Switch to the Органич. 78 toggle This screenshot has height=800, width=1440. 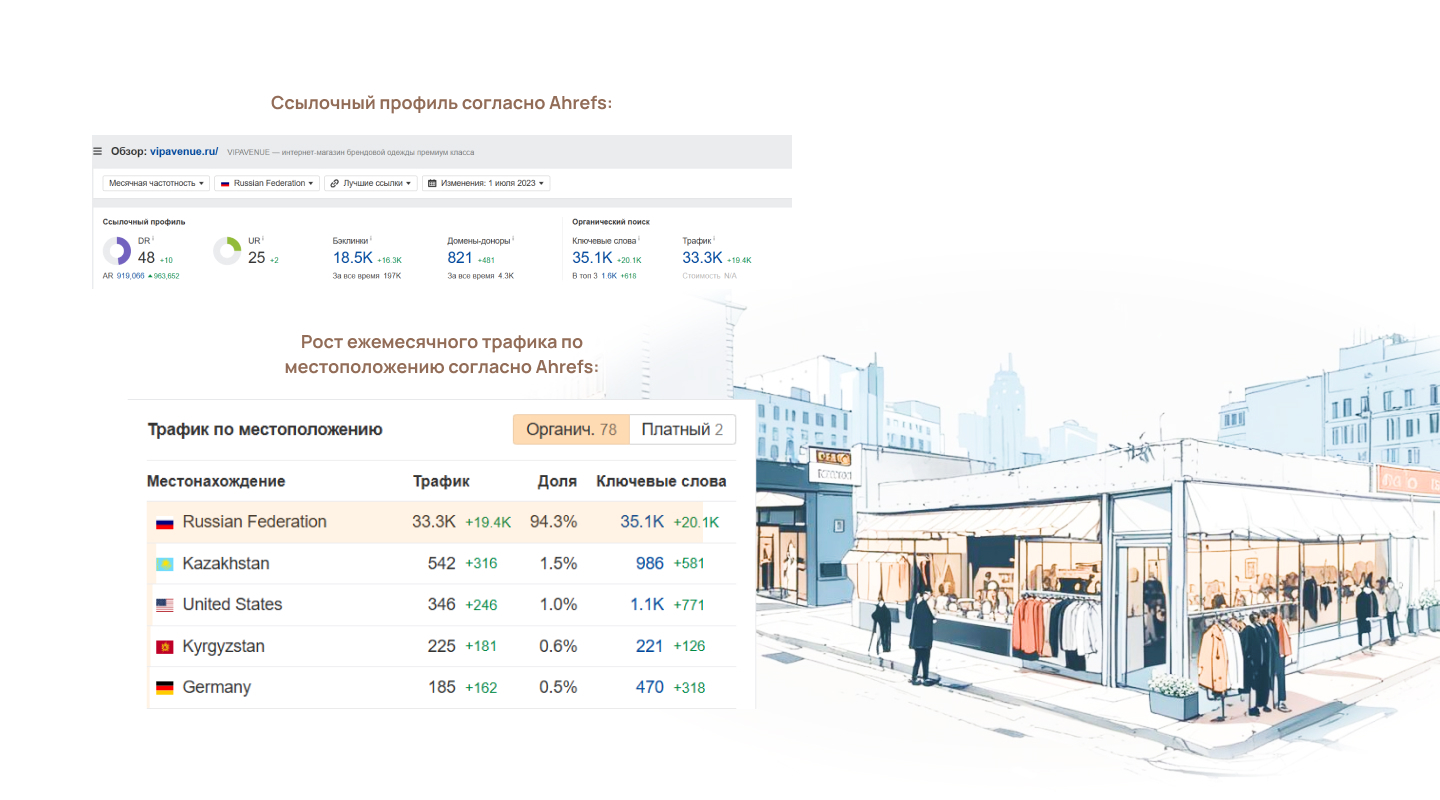(571, 430)
